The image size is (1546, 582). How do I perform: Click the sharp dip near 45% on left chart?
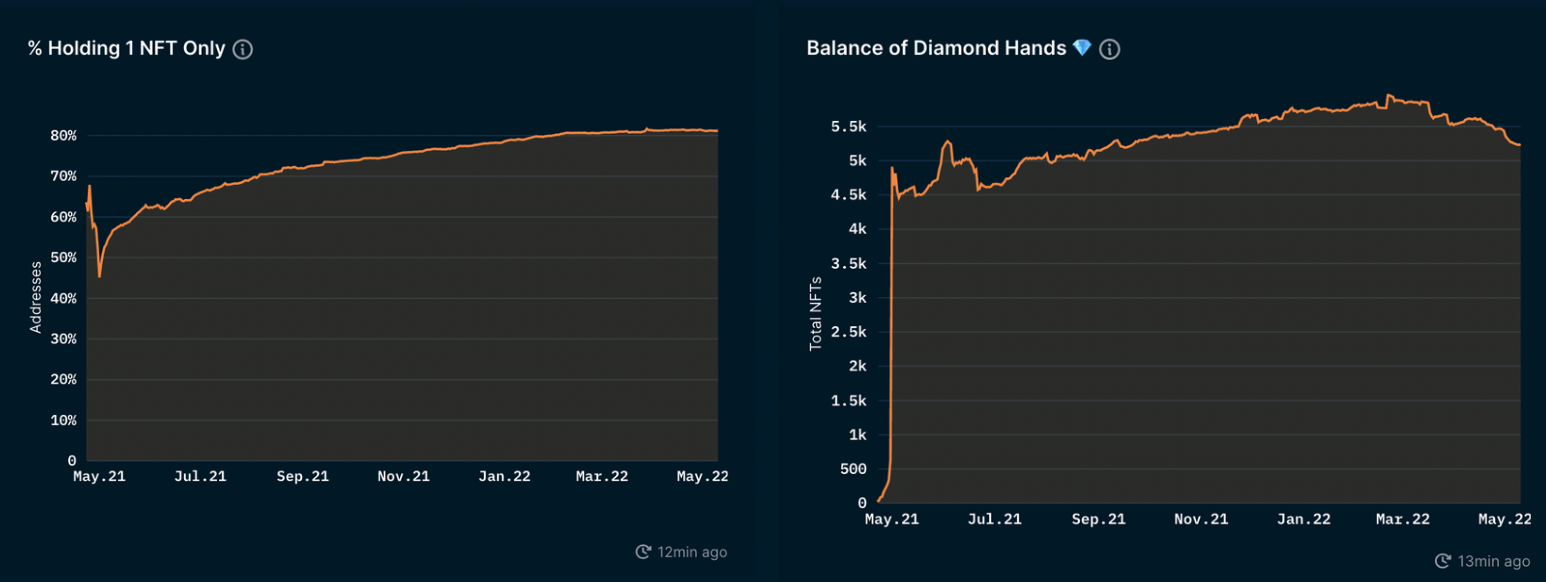point(99,276)
